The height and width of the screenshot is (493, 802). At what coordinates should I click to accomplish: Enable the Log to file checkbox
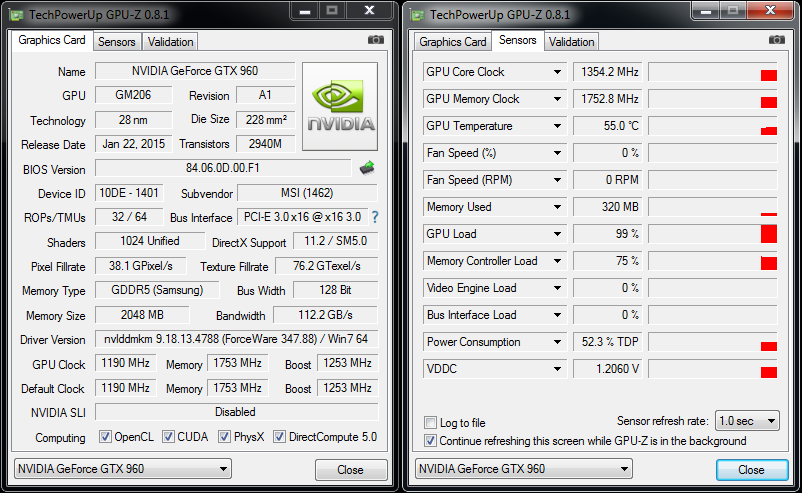pos(431,422)
